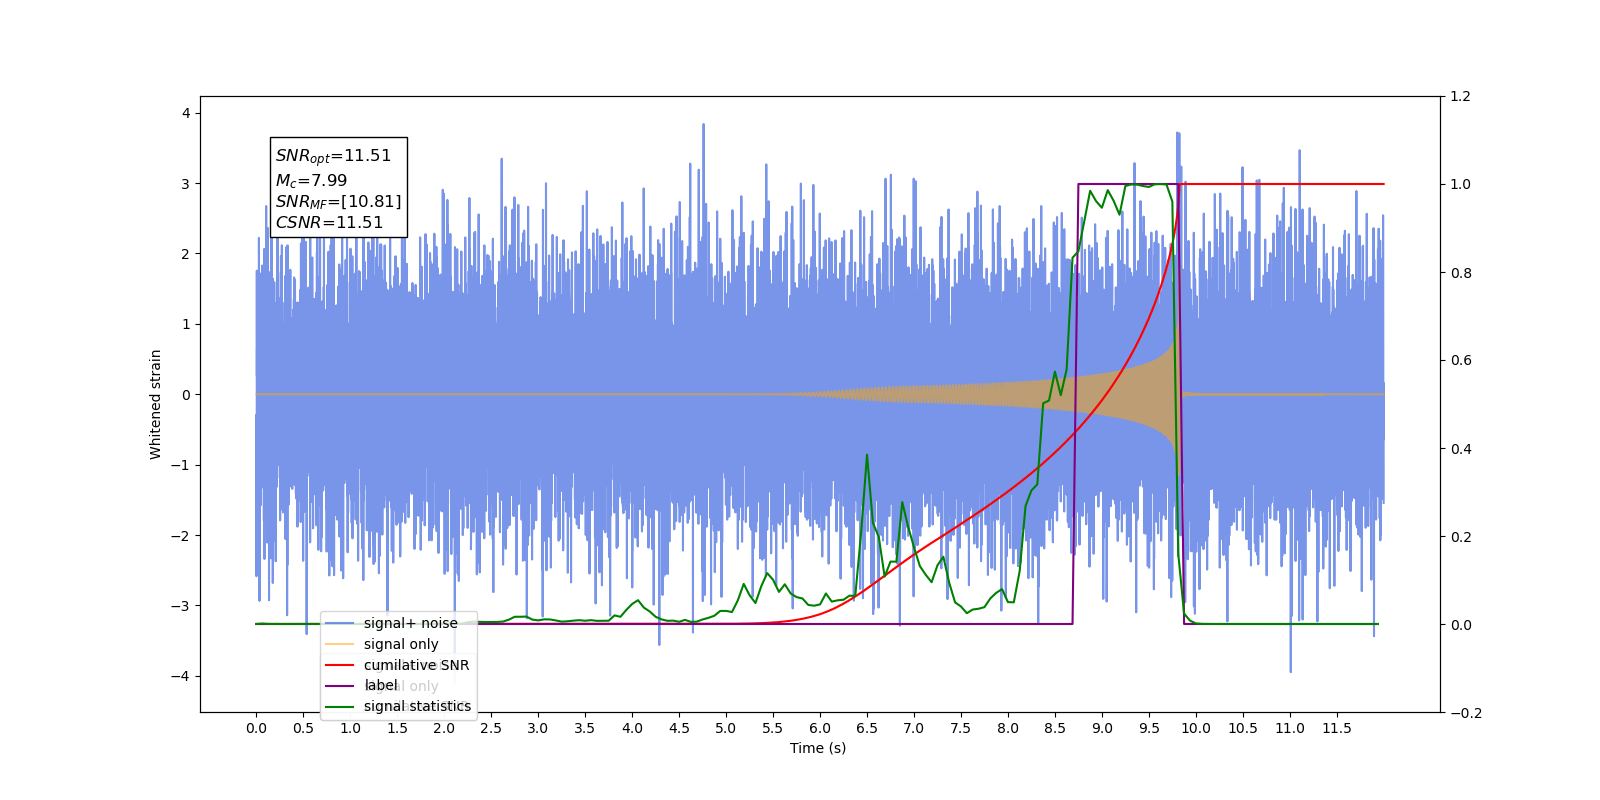
Task: Click the green signal statistics legend line
Action: pyautogui.click(x=340, y=707)
